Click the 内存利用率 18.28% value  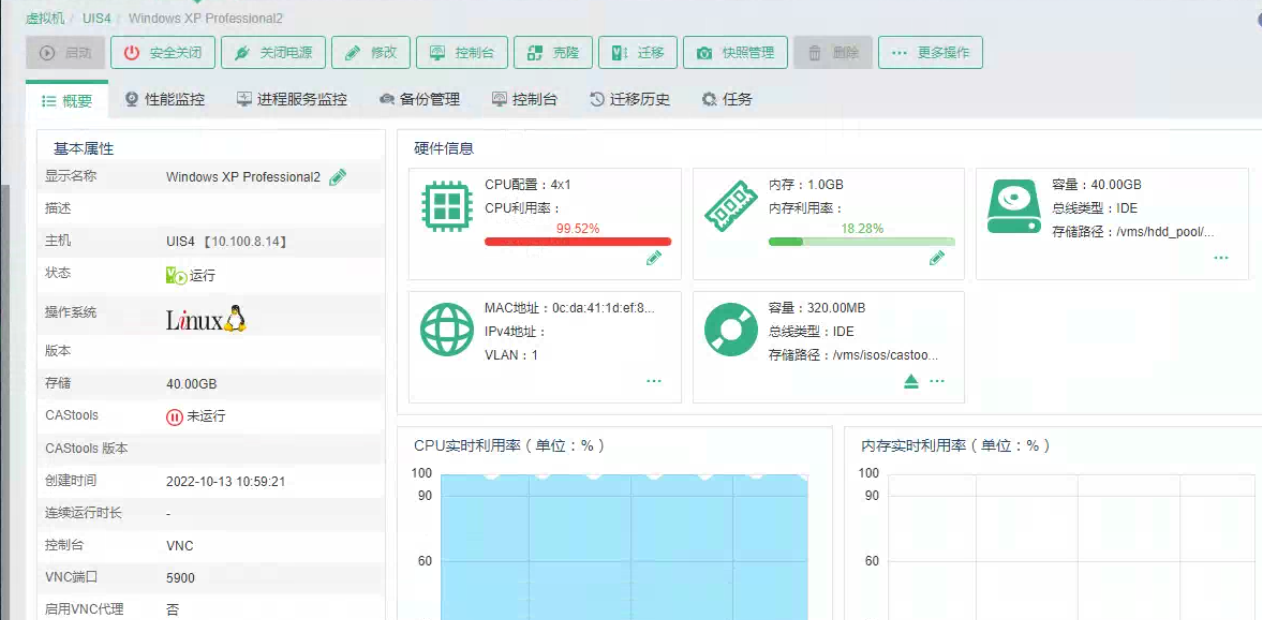[x=862, y=228]
